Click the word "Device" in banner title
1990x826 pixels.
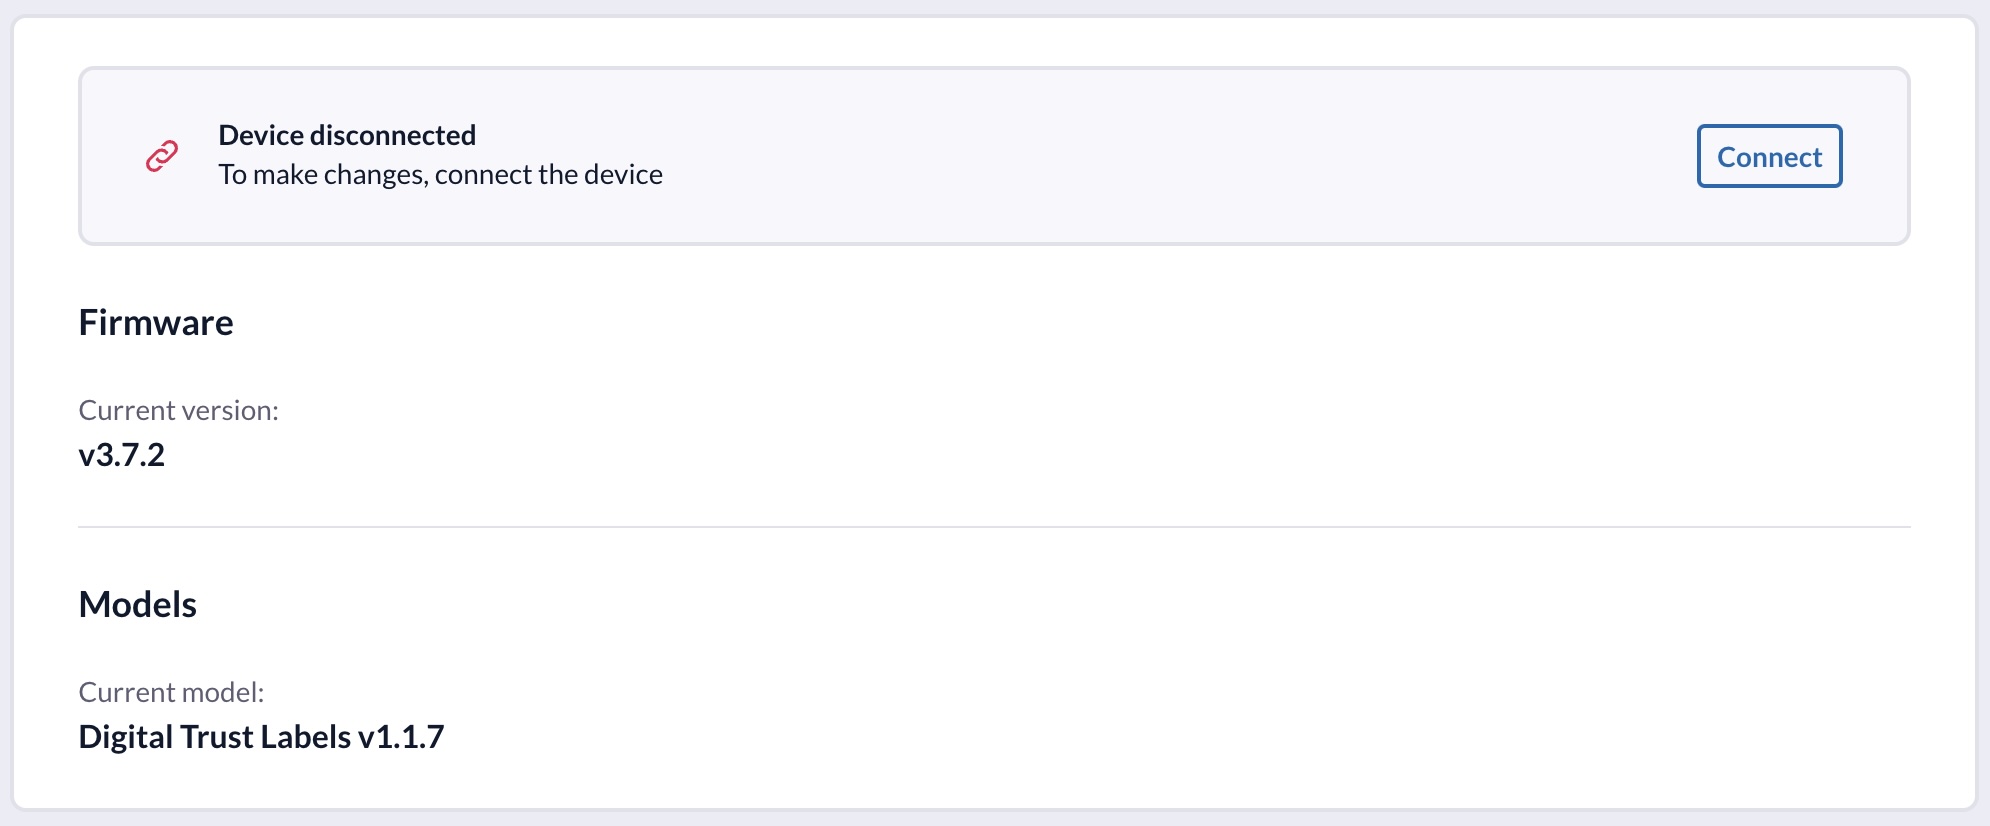coord(261,135)
